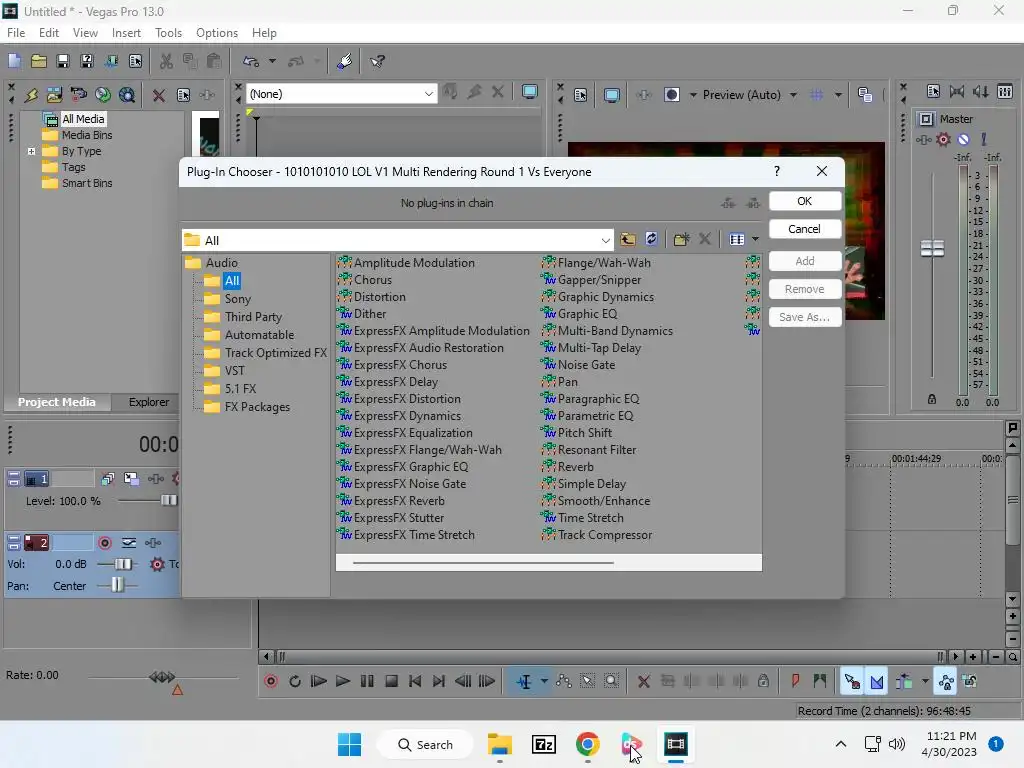Click Go to Start transport icon
The image size is (1024, 768).
[x=415, y=681]
